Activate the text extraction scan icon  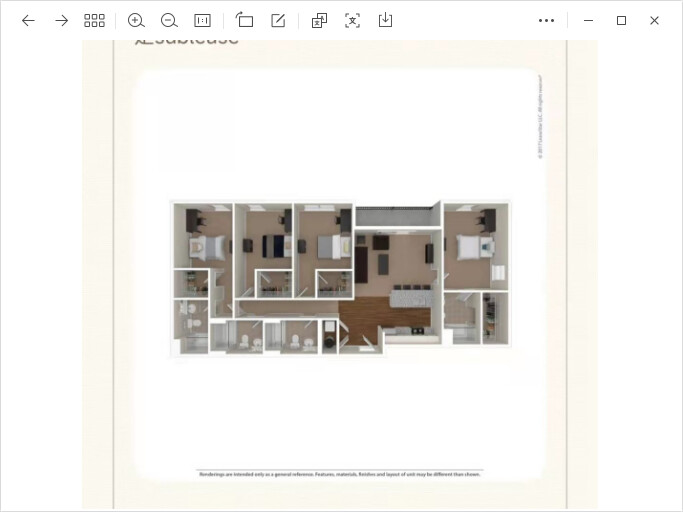coord(352,20)
